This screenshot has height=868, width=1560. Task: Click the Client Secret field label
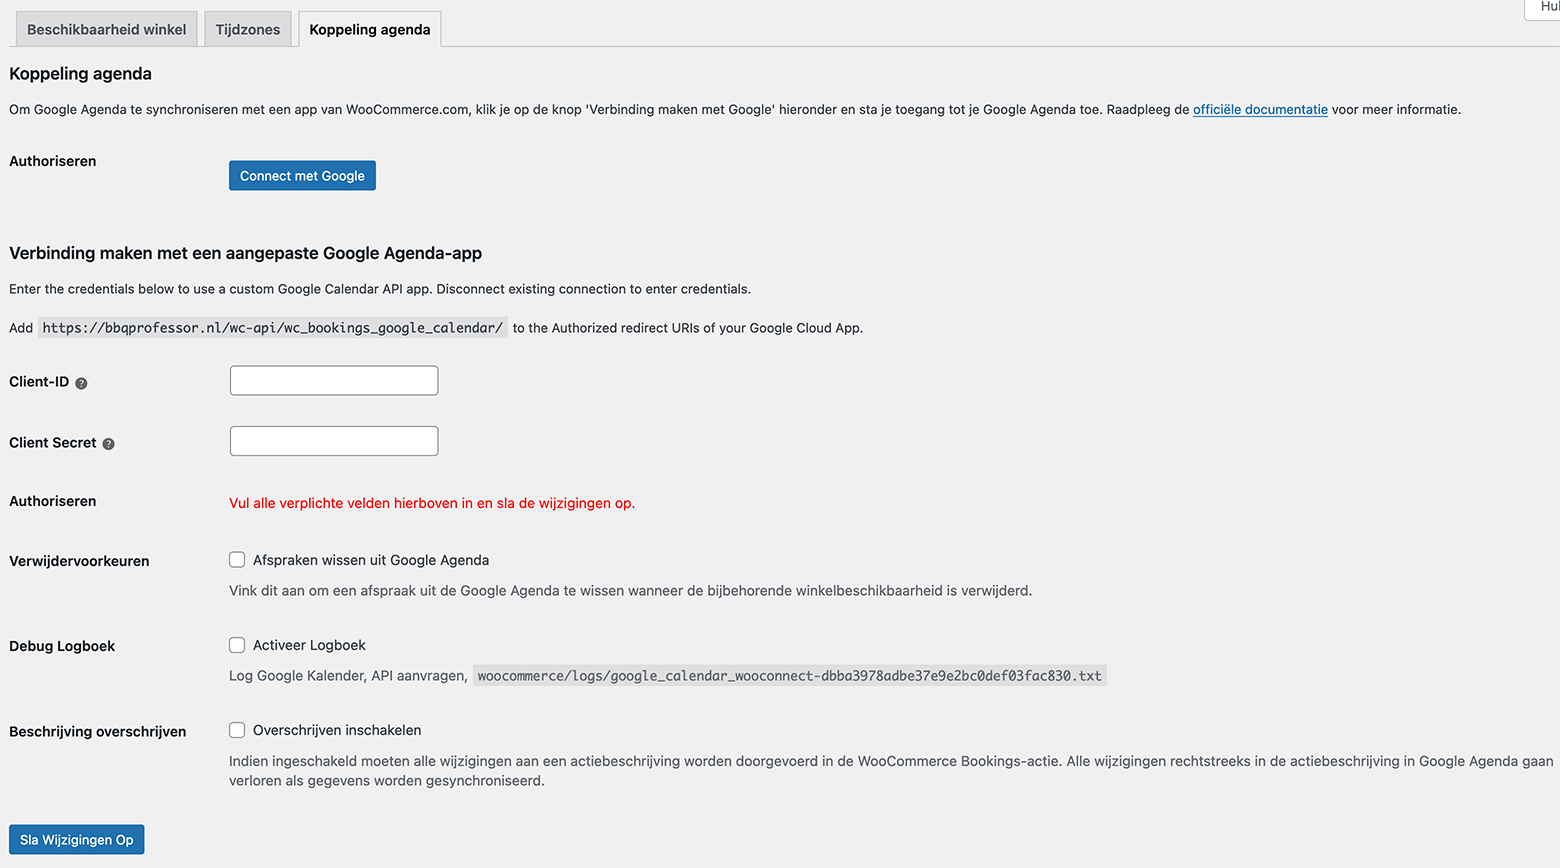pos(53,443)
